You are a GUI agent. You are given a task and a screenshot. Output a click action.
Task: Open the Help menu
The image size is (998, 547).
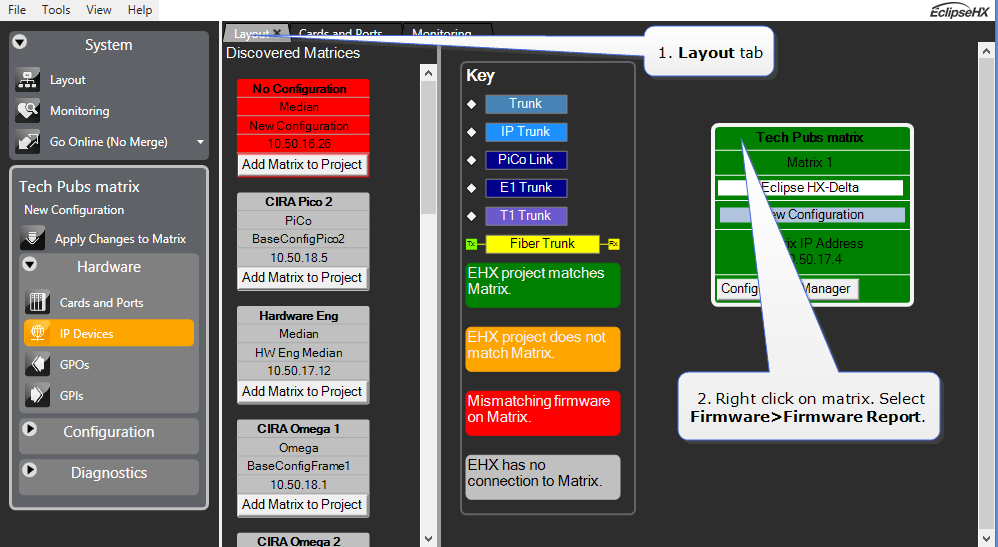[140, 9]
